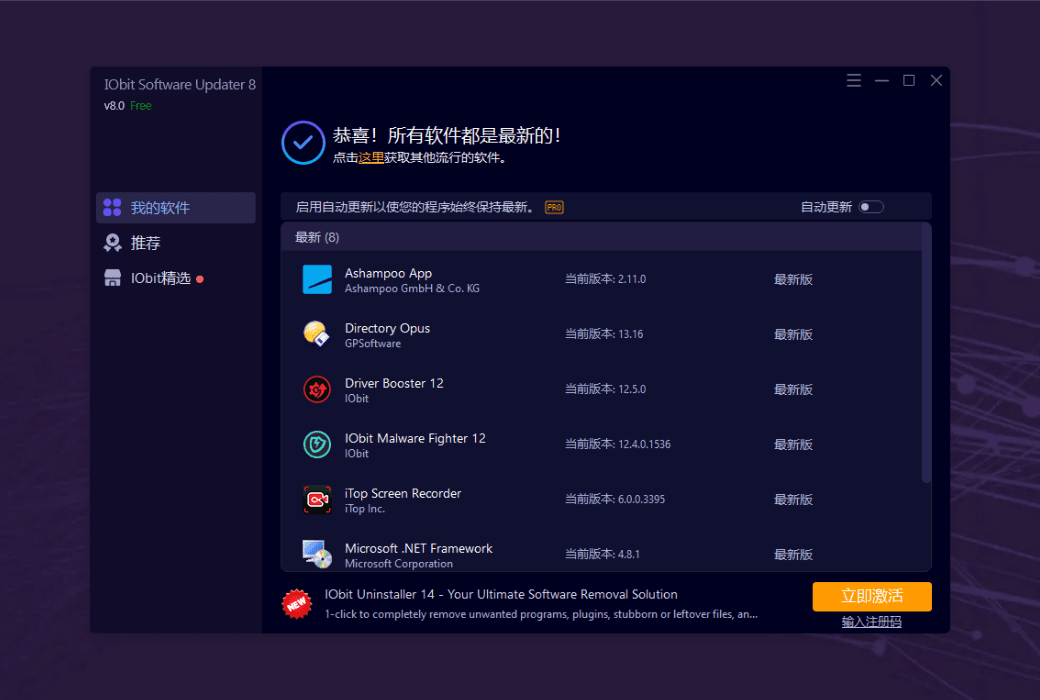Click the IObit精选 store icon
Image resolution: width=1040 pixels, height=700 pixels.
(x=112, y=278)
